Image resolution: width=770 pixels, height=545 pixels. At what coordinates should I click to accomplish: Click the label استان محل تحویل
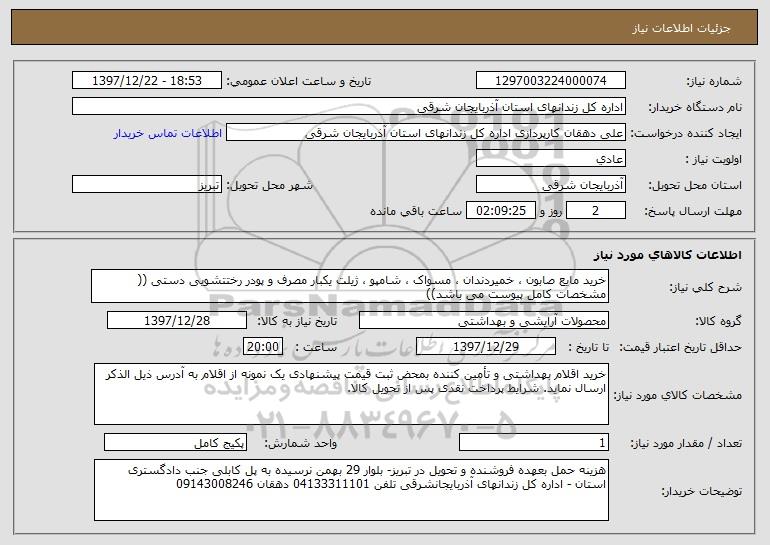tap(695, 185)
